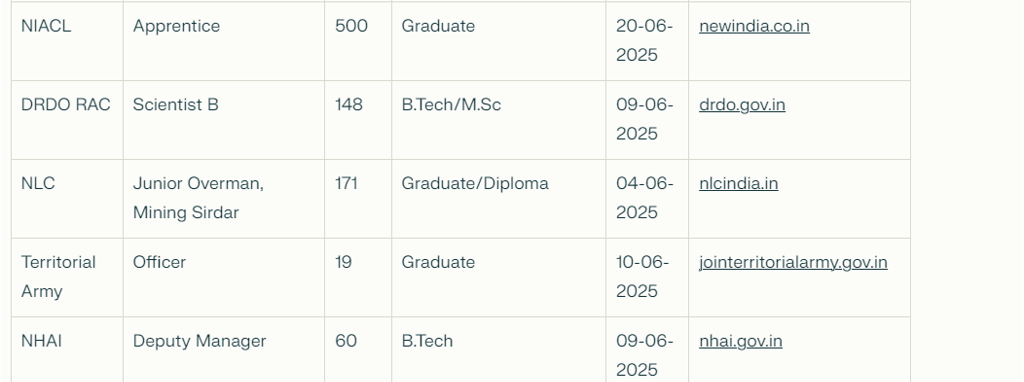Visit the nlcindia.in link

(x=739, y=183)
